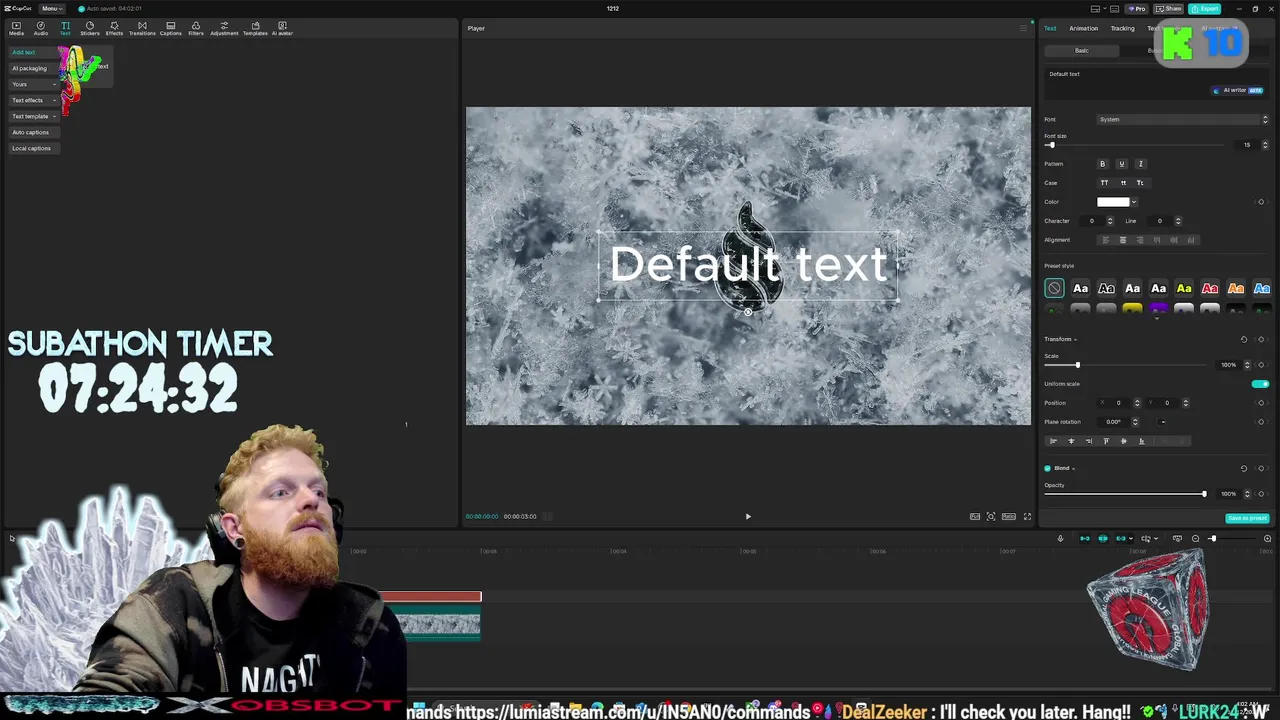
Task: Zoom in the timeline
Action: 1267,539
